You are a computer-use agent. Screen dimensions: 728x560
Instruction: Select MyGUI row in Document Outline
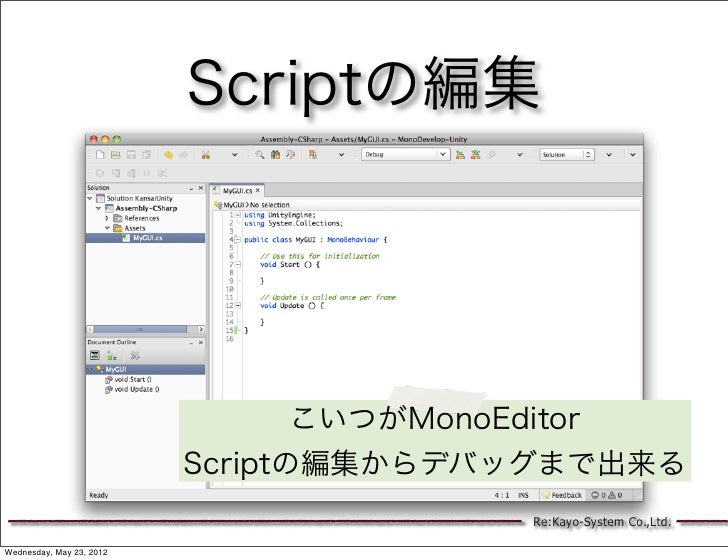coord(145,370)
